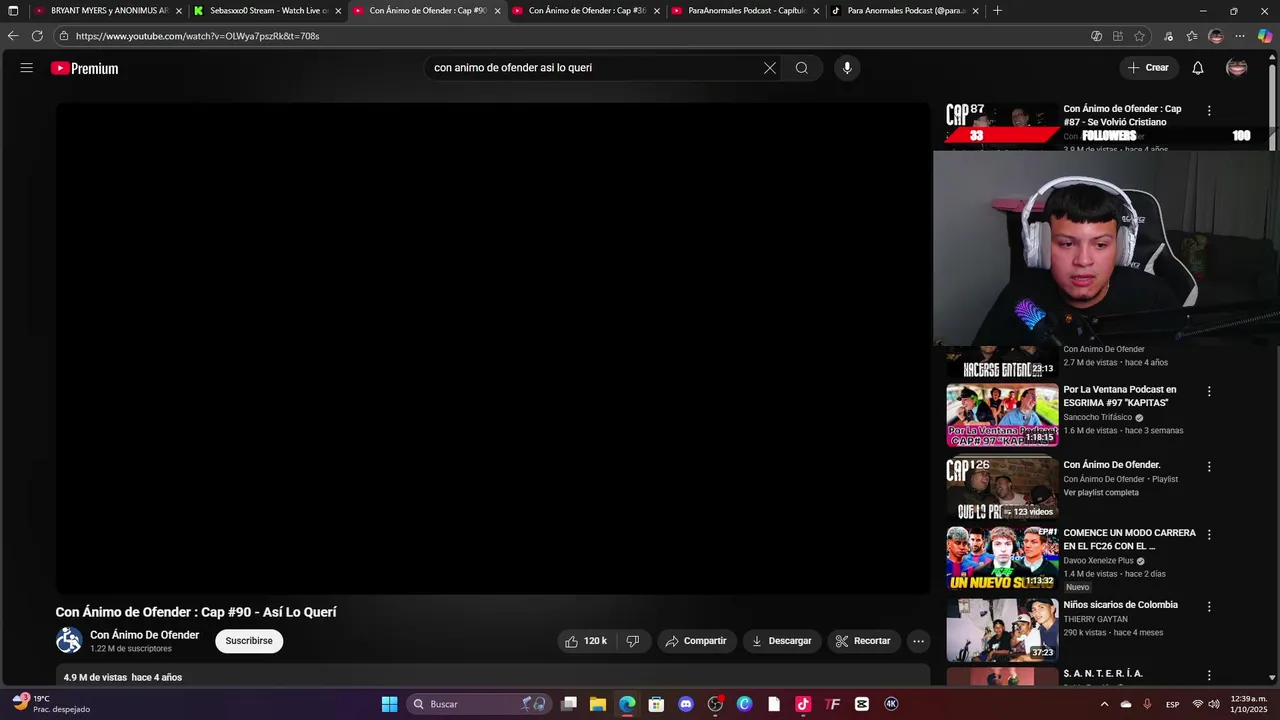Open Por La Ventana Podcast video thumbnail
The width and height of the screenshot is (1280, 720).
[1002, 415]
